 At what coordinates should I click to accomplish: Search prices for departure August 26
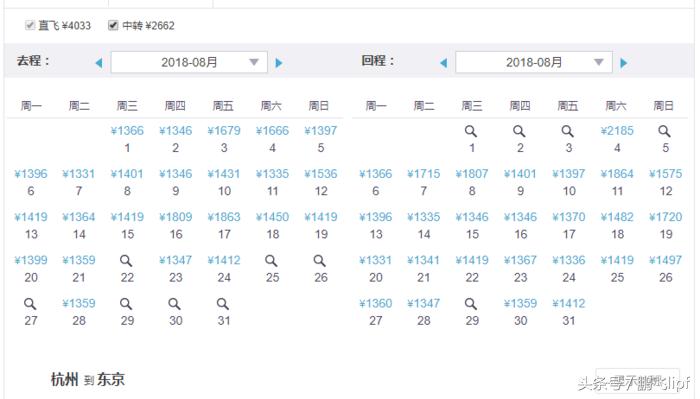(320, 260)
